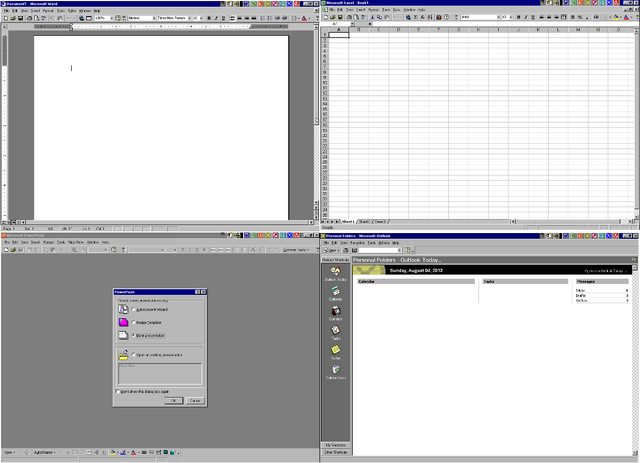Open the Zoom percentage dropdown in Word
This screenshot has height=463, width=640.
pyautogui.click(x=111, y=18)
